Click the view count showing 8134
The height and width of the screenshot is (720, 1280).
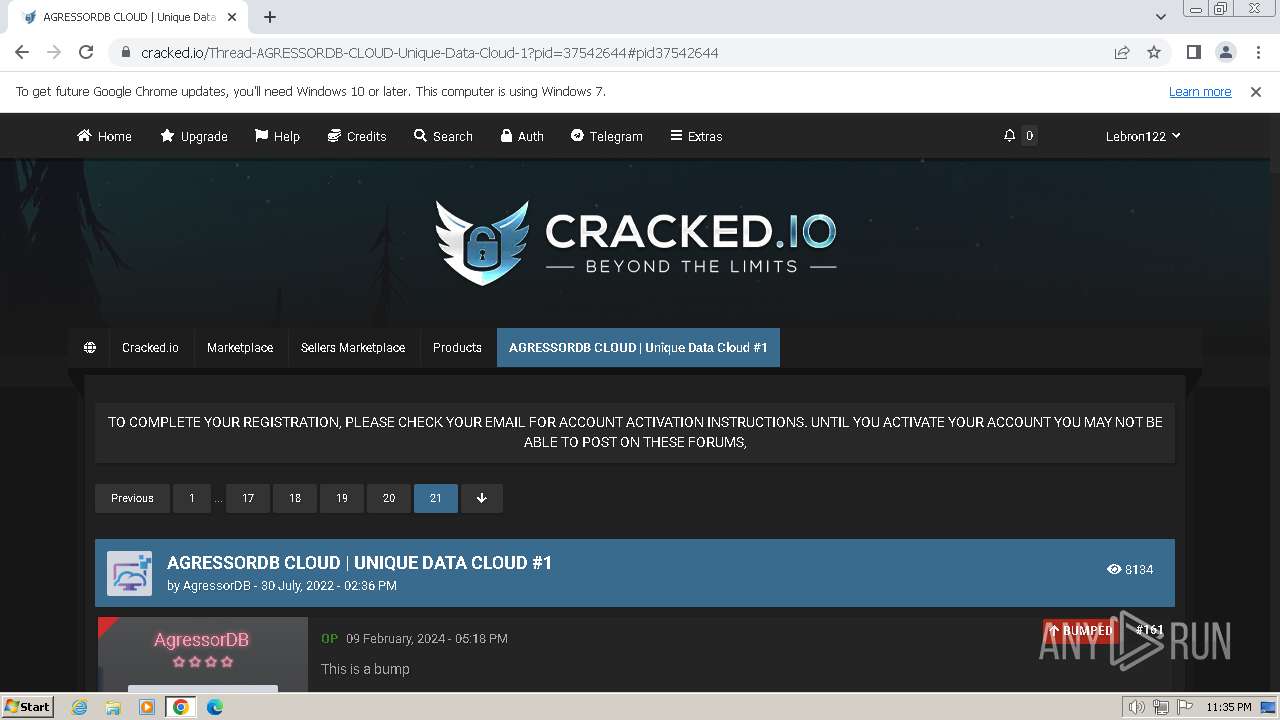(1130, 569)
